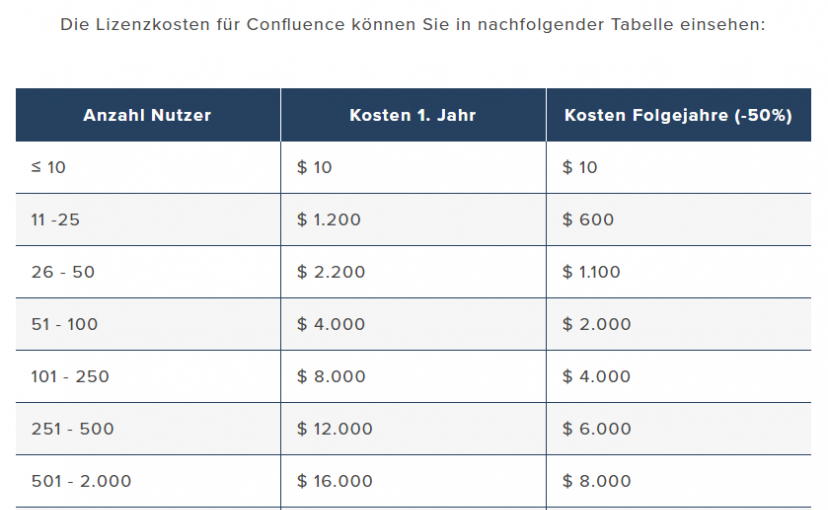Click follow-up cost for 501 - 2.000 users
This screenshot has height=510, width=828.
(x=597, y=481)
